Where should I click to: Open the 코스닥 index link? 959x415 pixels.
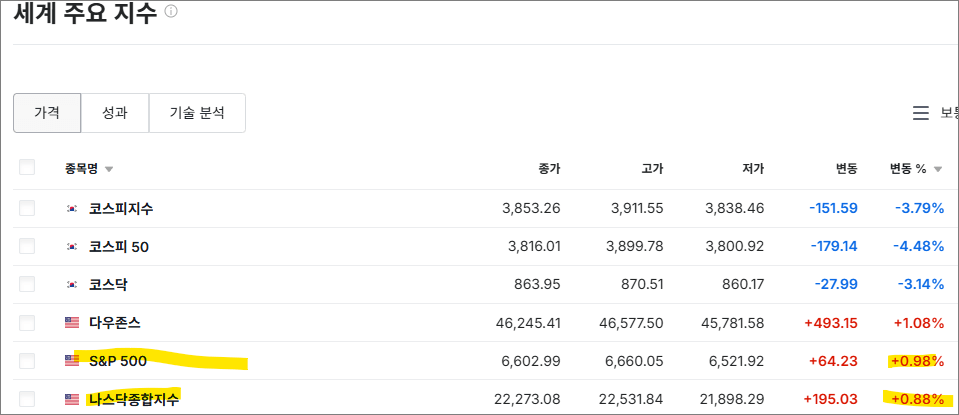(108, 285)
